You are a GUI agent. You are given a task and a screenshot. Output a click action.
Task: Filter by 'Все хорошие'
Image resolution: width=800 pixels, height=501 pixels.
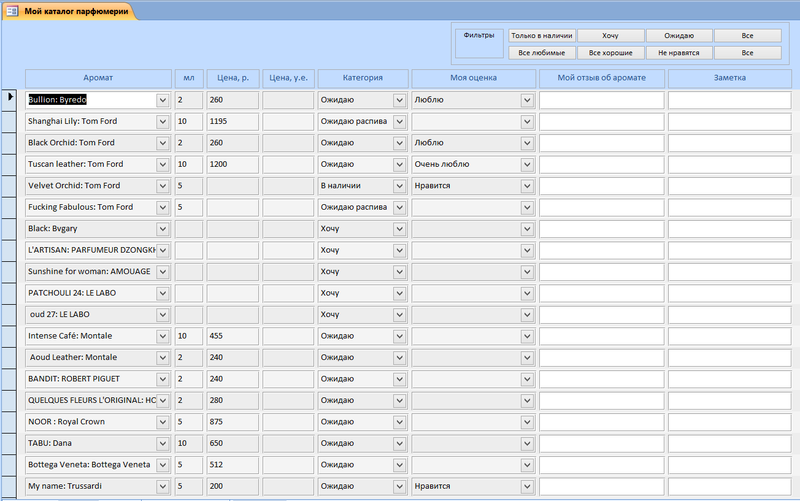point(610,53)
